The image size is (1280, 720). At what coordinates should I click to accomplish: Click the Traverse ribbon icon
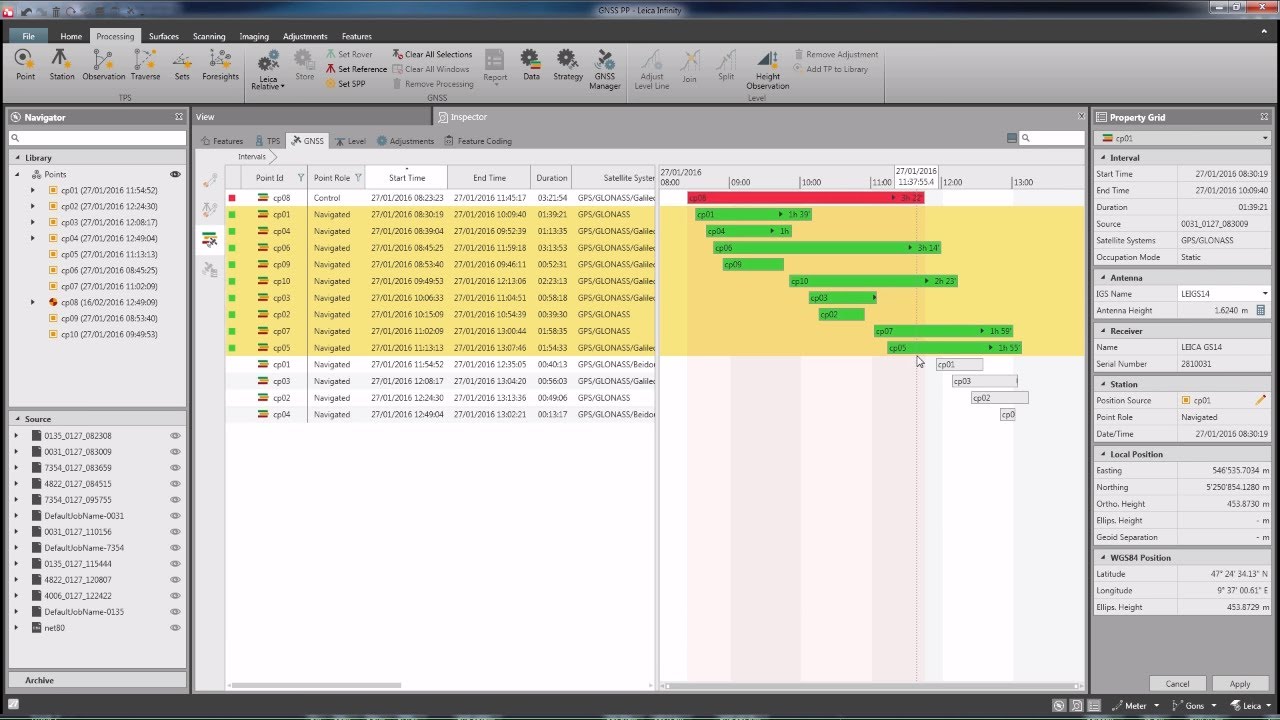(145, 65)
